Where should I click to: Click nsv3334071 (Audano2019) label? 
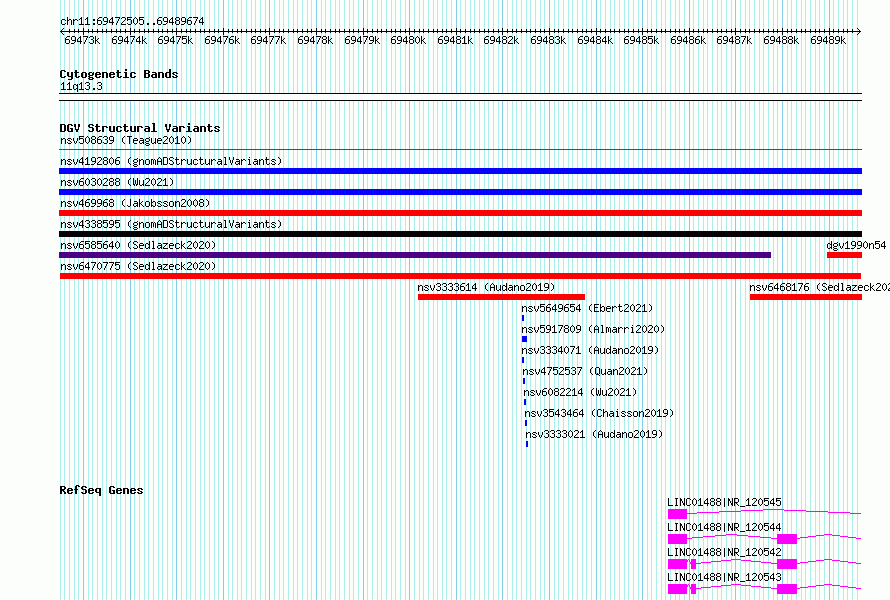(590, 350)
